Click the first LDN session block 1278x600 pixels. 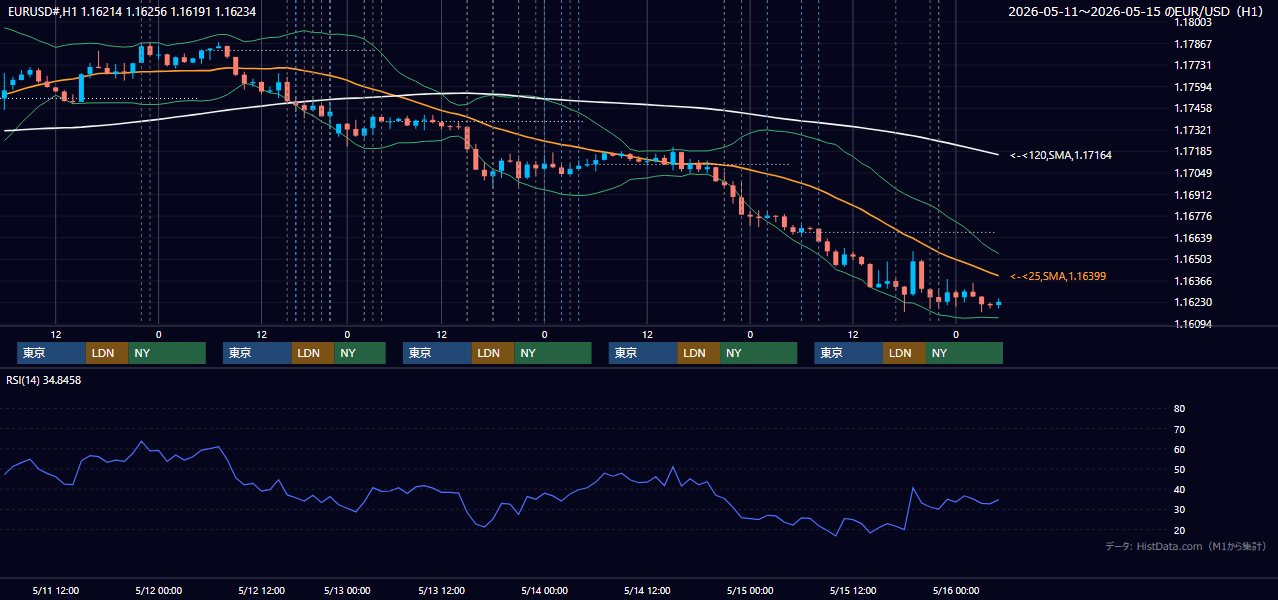click(107, 353)
